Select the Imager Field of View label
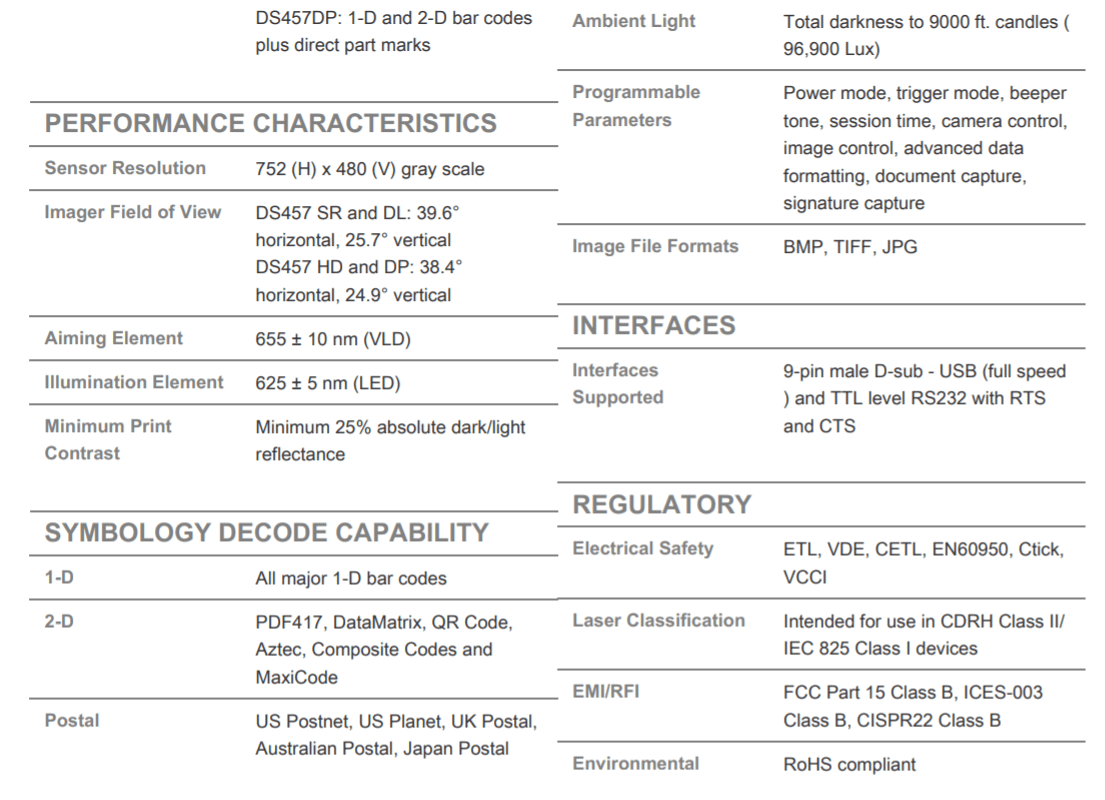1105x800 pixels. click(x=132, y=212)
